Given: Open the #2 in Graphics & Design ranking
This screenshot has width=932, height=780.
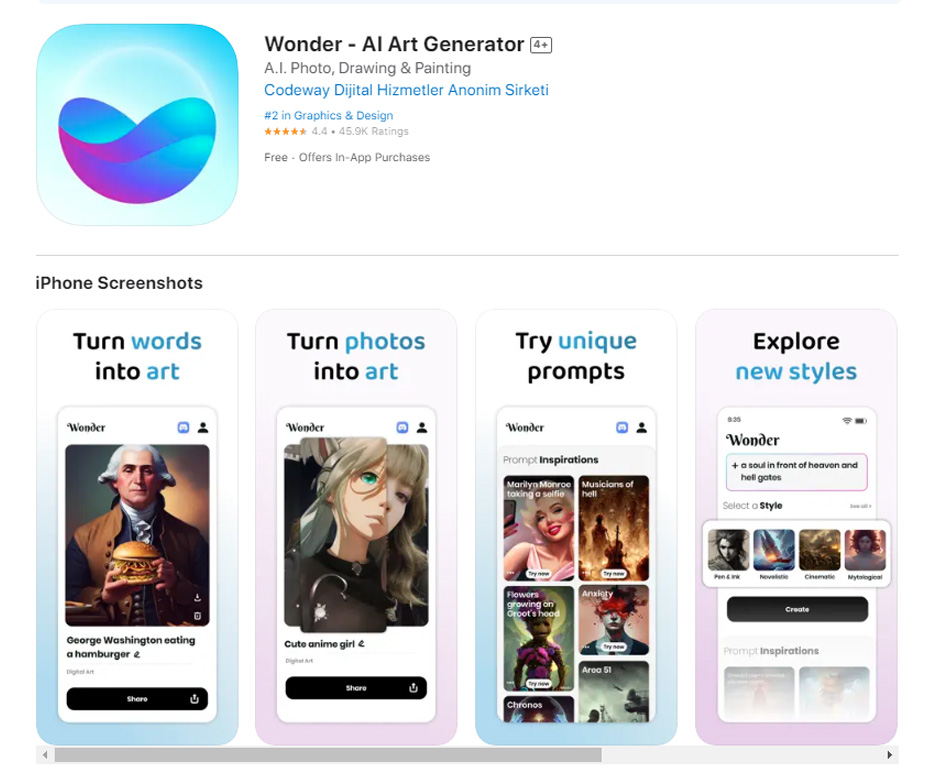Looking at the screenshot, I should coord(329,115).
